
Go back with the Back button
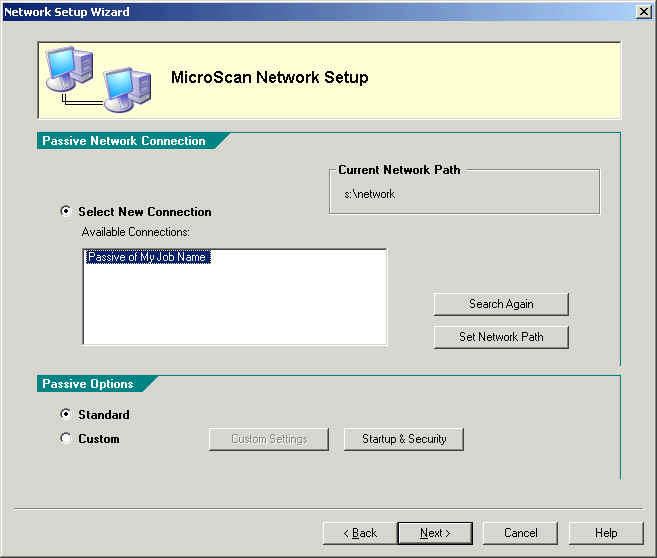pyautogui.click(x=360, y=533)
